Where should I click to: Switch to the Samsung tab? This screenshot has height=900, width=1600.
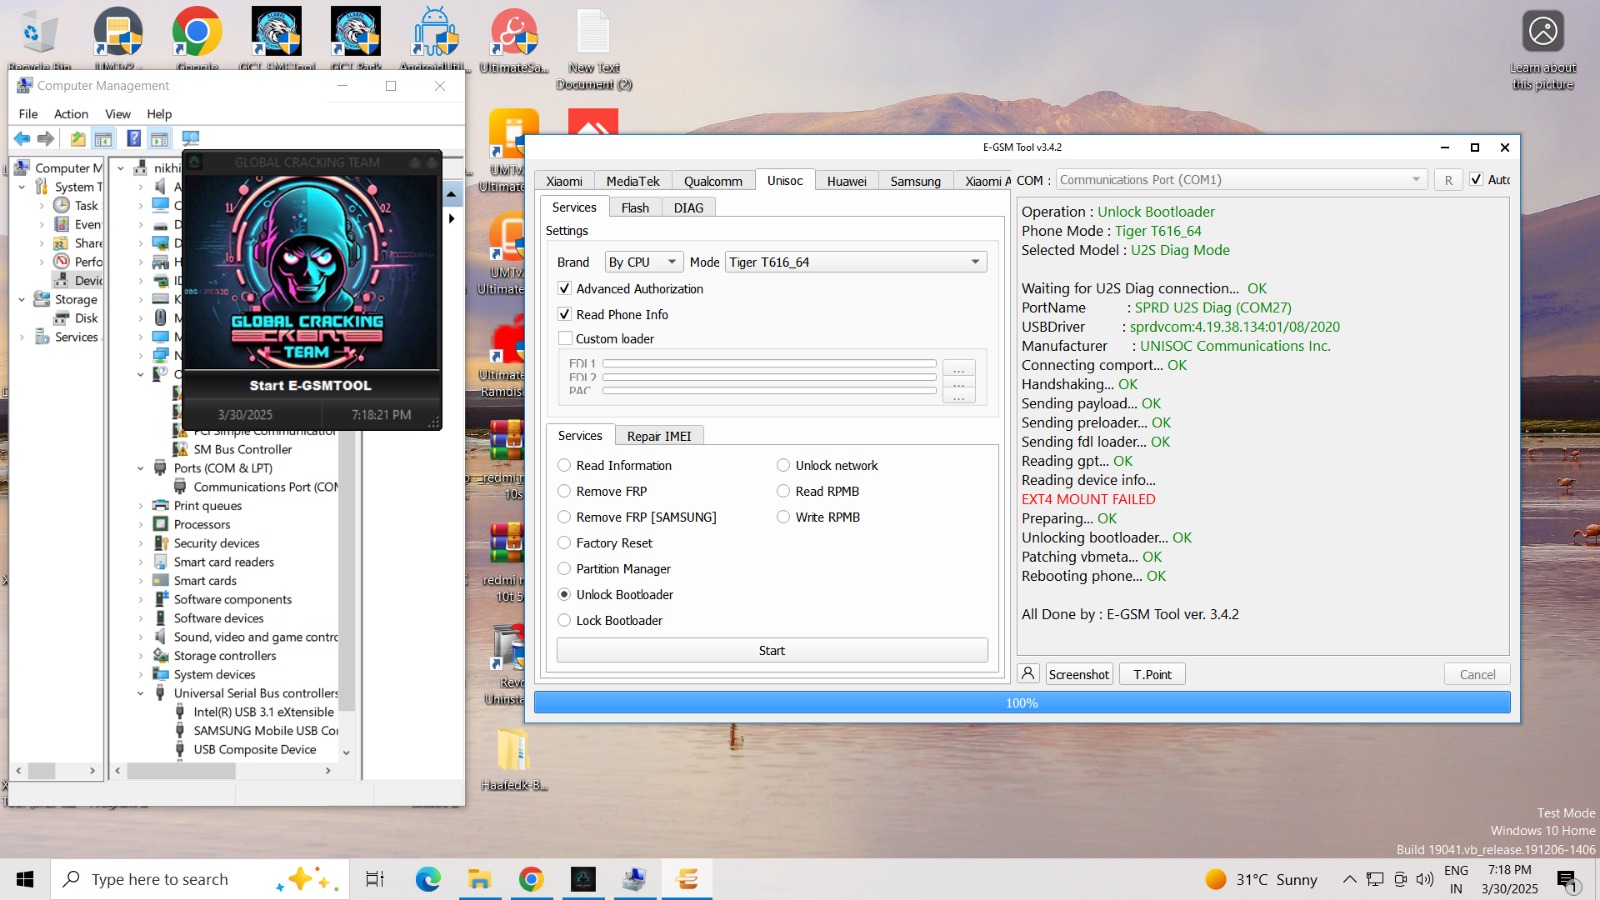[x=915, y=181]
